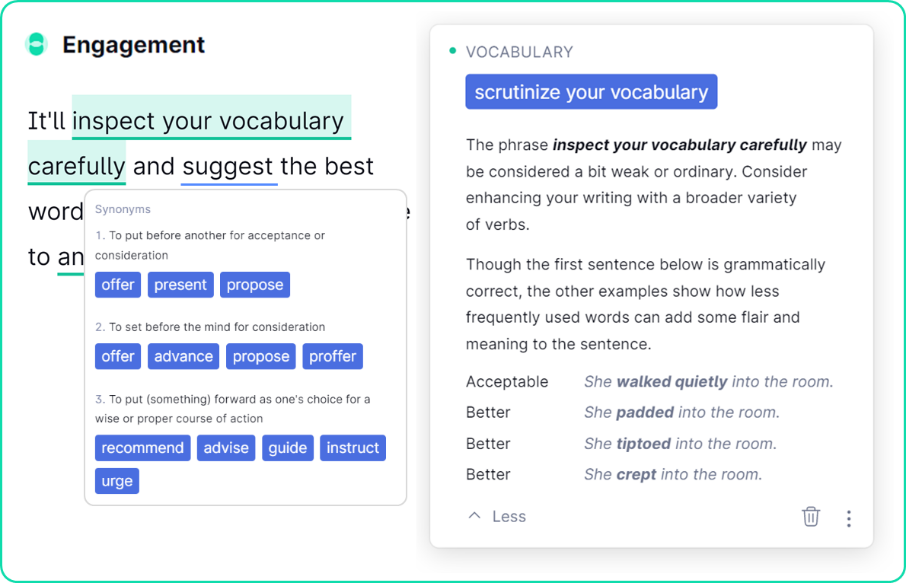
Task: Choose the synonym 'present'
Action: click(180, 285)
